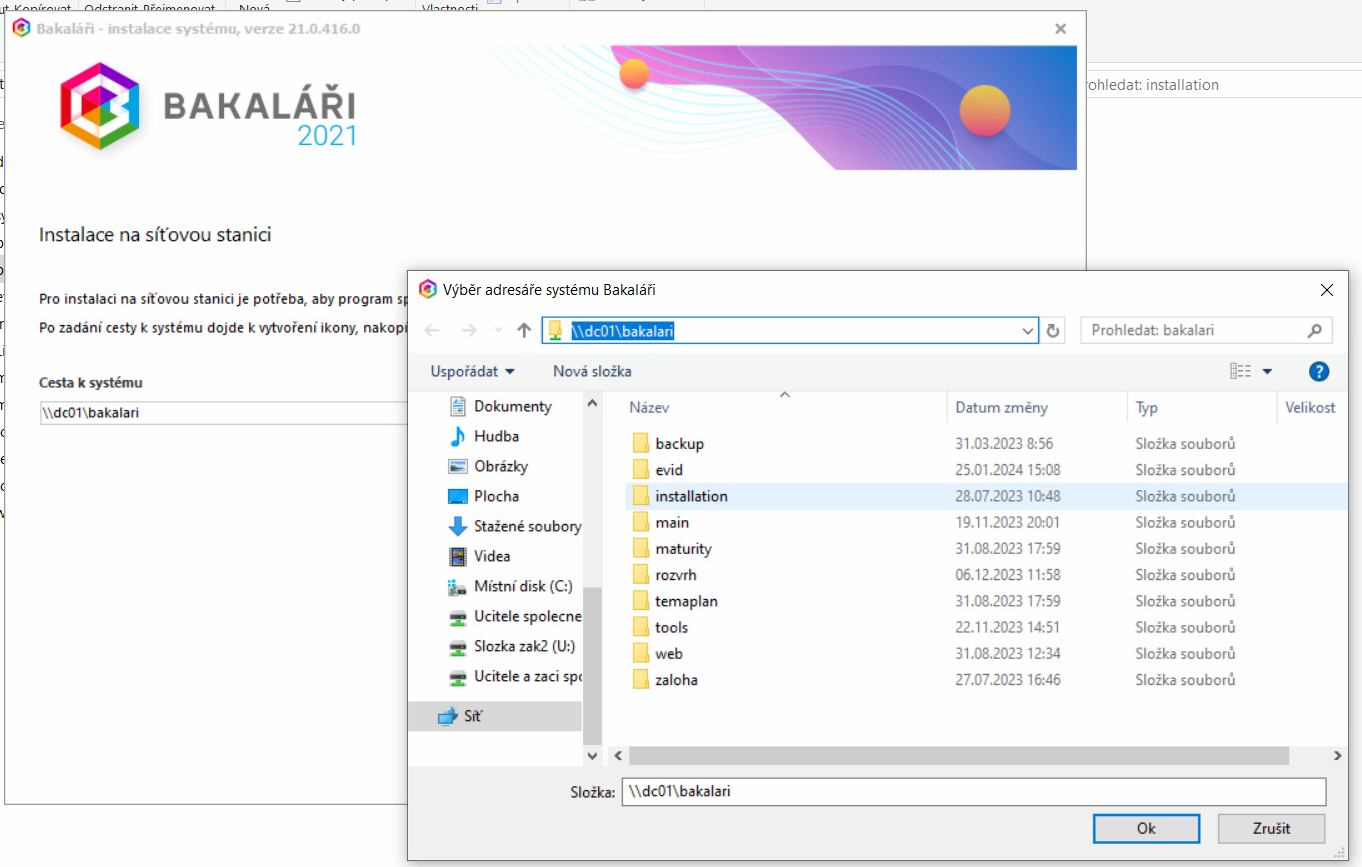The height and width of the screenshot is (867, 1362).
Task: Select Stažené soubory in navigation pane
Action: click(526, 526)
